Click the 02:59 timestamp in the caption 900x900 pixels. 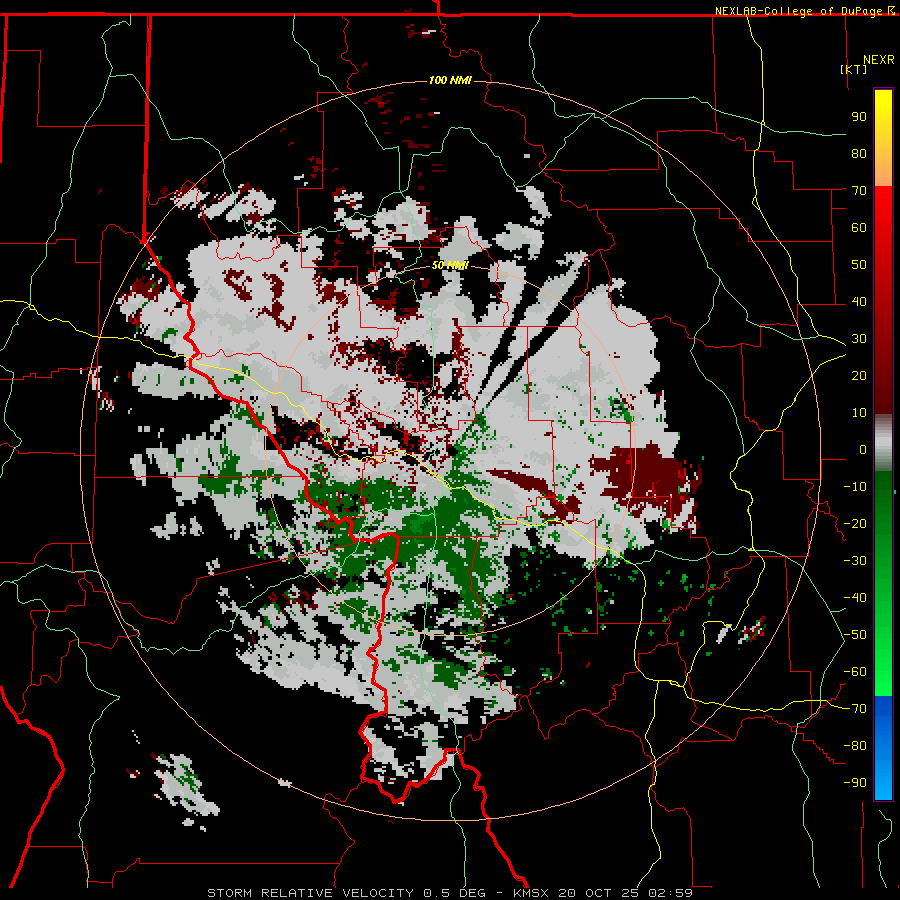pos(670,893)
